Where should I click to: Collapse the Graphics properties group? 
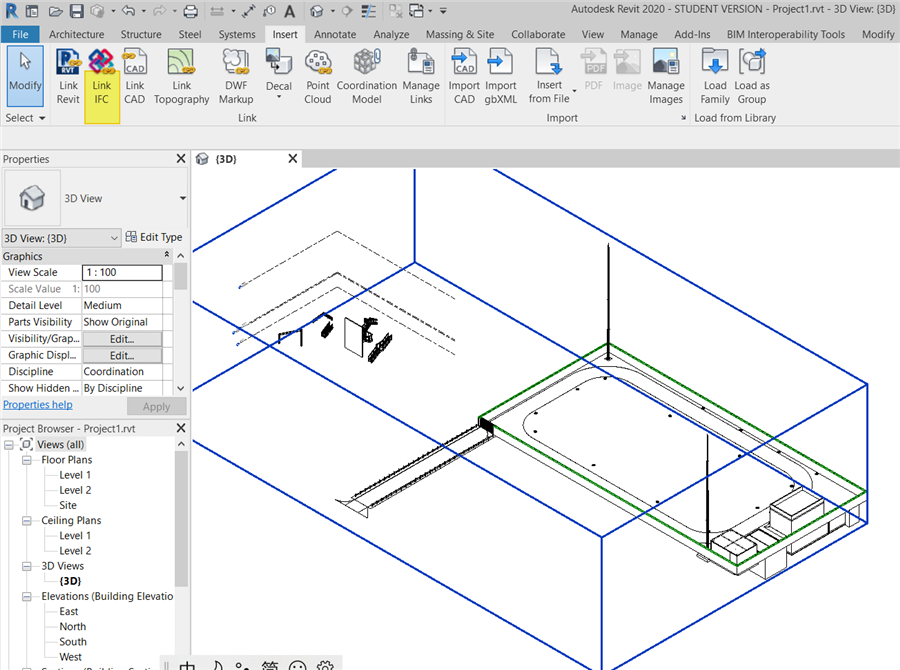167,254
